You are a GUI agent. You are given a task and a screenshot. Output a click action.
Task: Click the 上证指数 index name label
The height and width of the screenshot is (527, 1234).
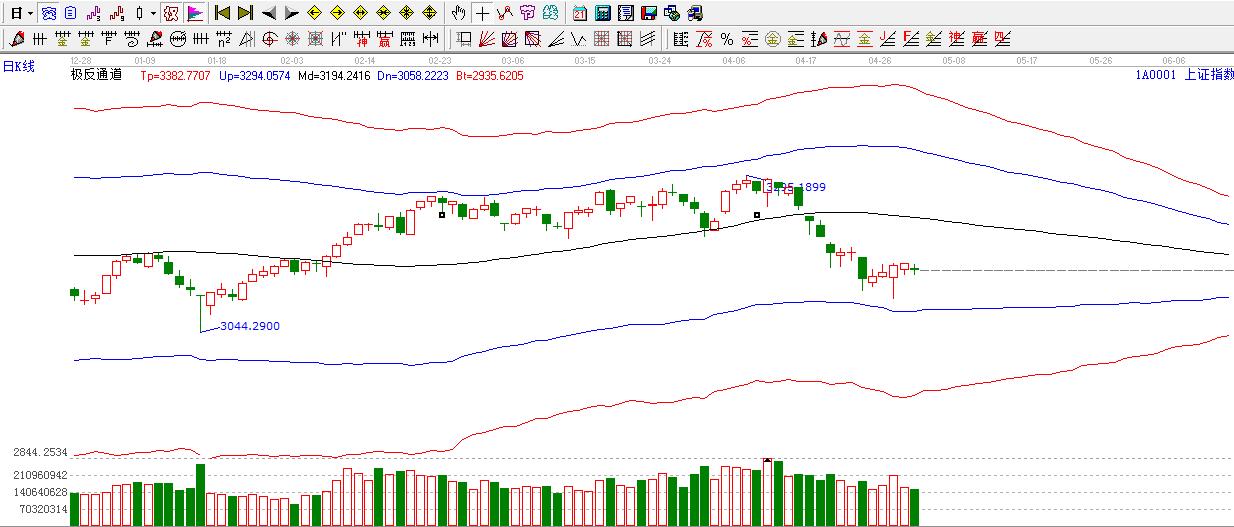pyautogui.click(x=1208, y=75)
